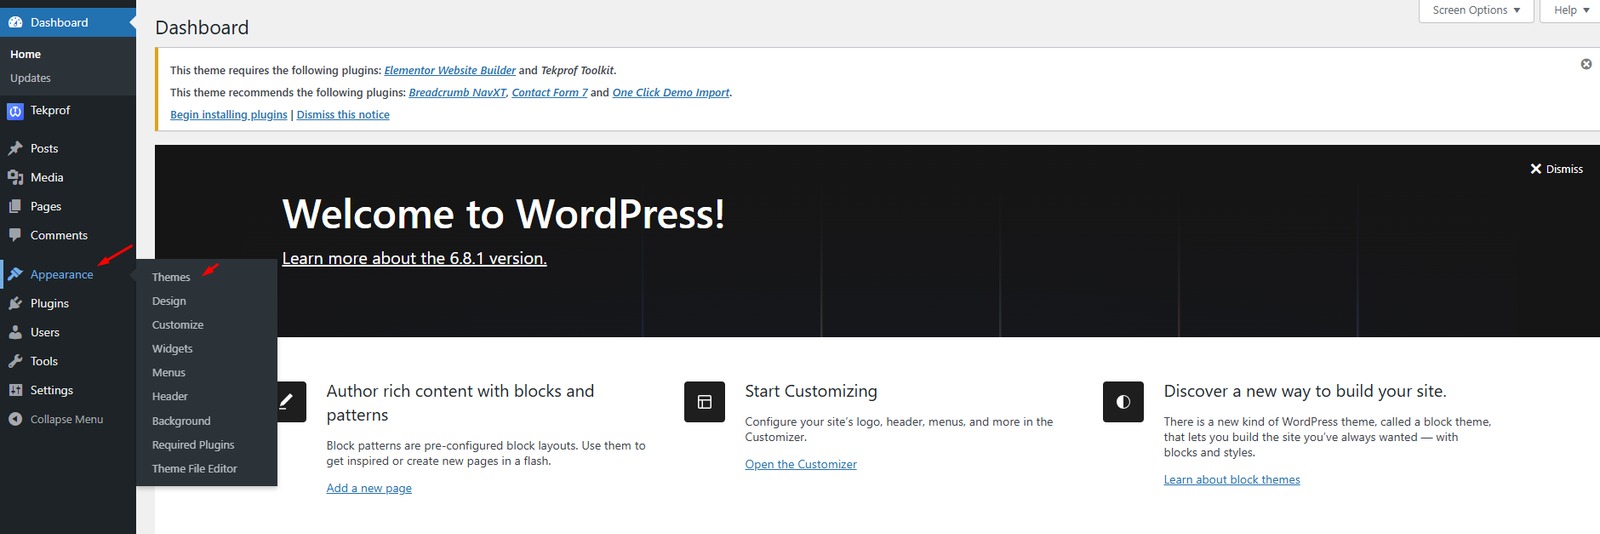
Task: Expand the Screen Options dropdown
Action: (1476, 10)
